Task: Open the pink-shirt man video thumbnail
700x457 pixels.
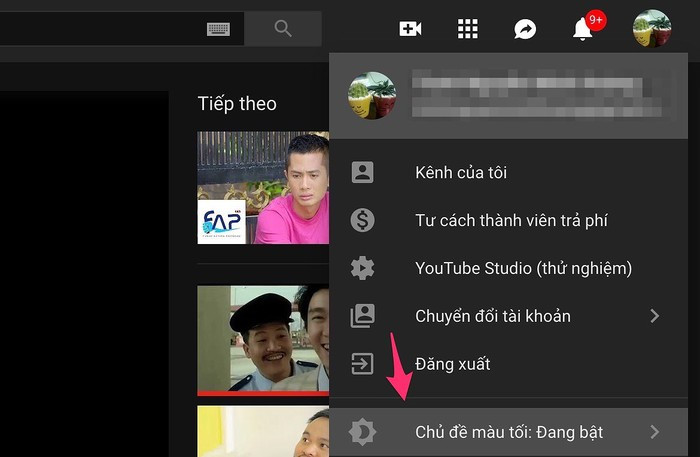Action: [263, 188]
